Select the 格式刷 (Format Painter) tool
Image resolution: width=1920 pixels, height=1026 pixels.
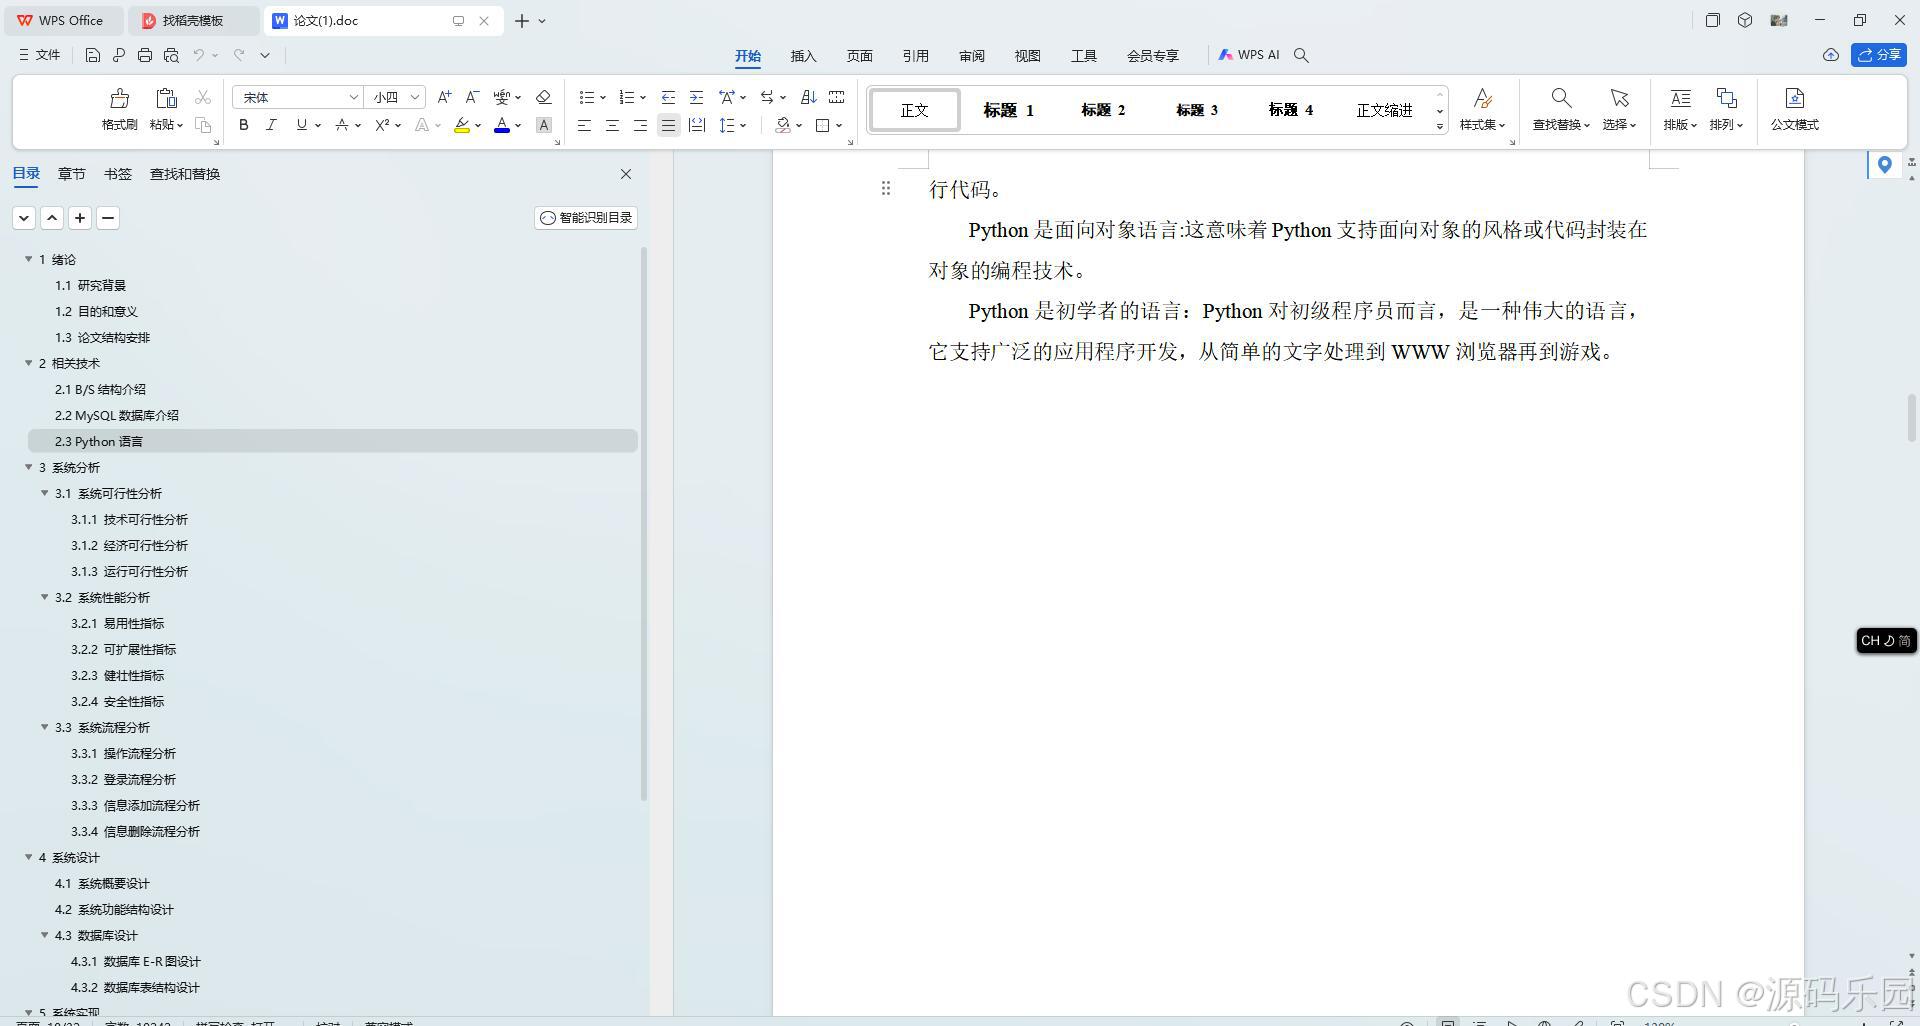[118, 110]
